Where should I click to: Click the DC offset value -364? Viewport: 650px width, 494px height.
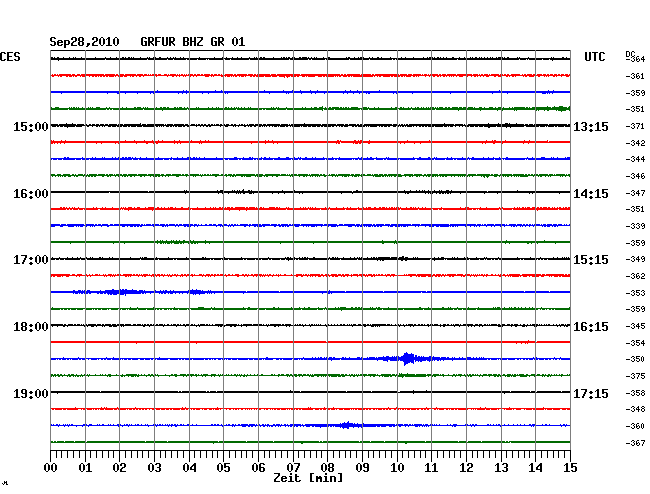pyautogui.click(x=637, y=59)
